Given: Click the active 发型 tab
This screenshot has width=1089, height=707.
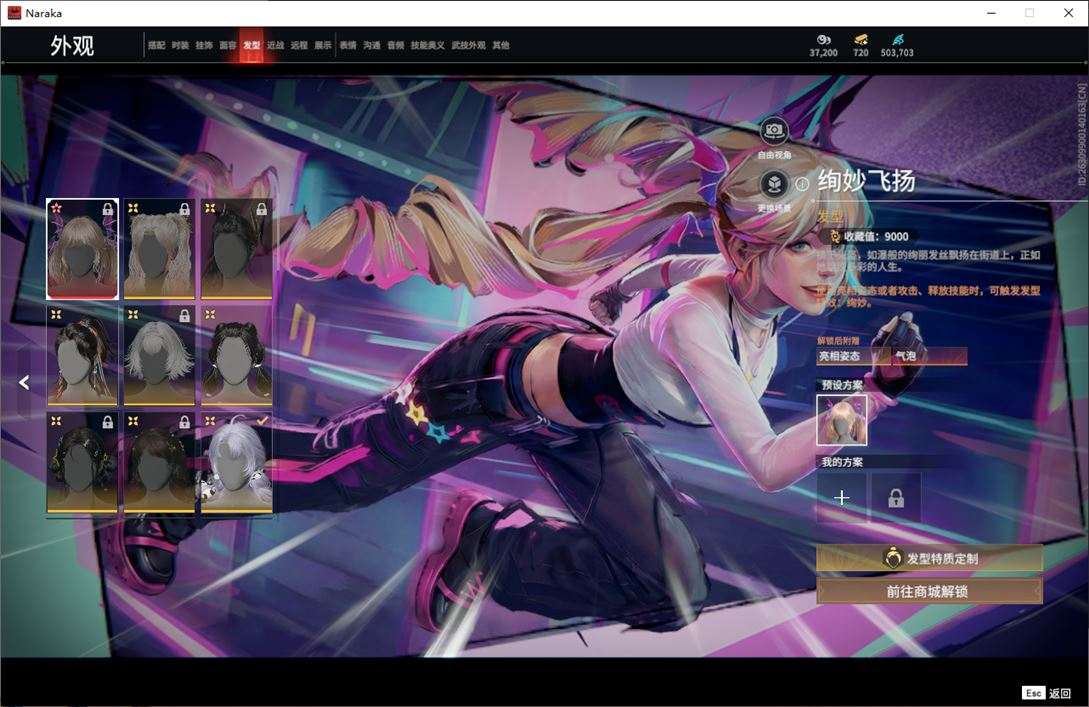Looking at the screenshot, I should click(x=251, y=45).
